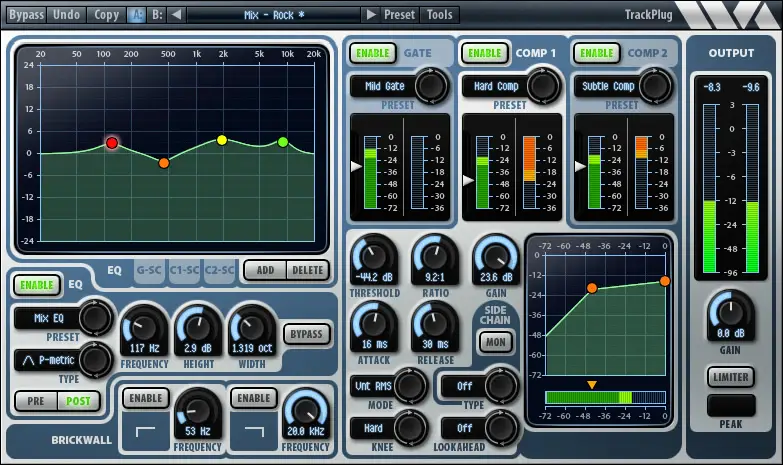Click the Output Gain knob at 0.0 dB

click(730, 314)
